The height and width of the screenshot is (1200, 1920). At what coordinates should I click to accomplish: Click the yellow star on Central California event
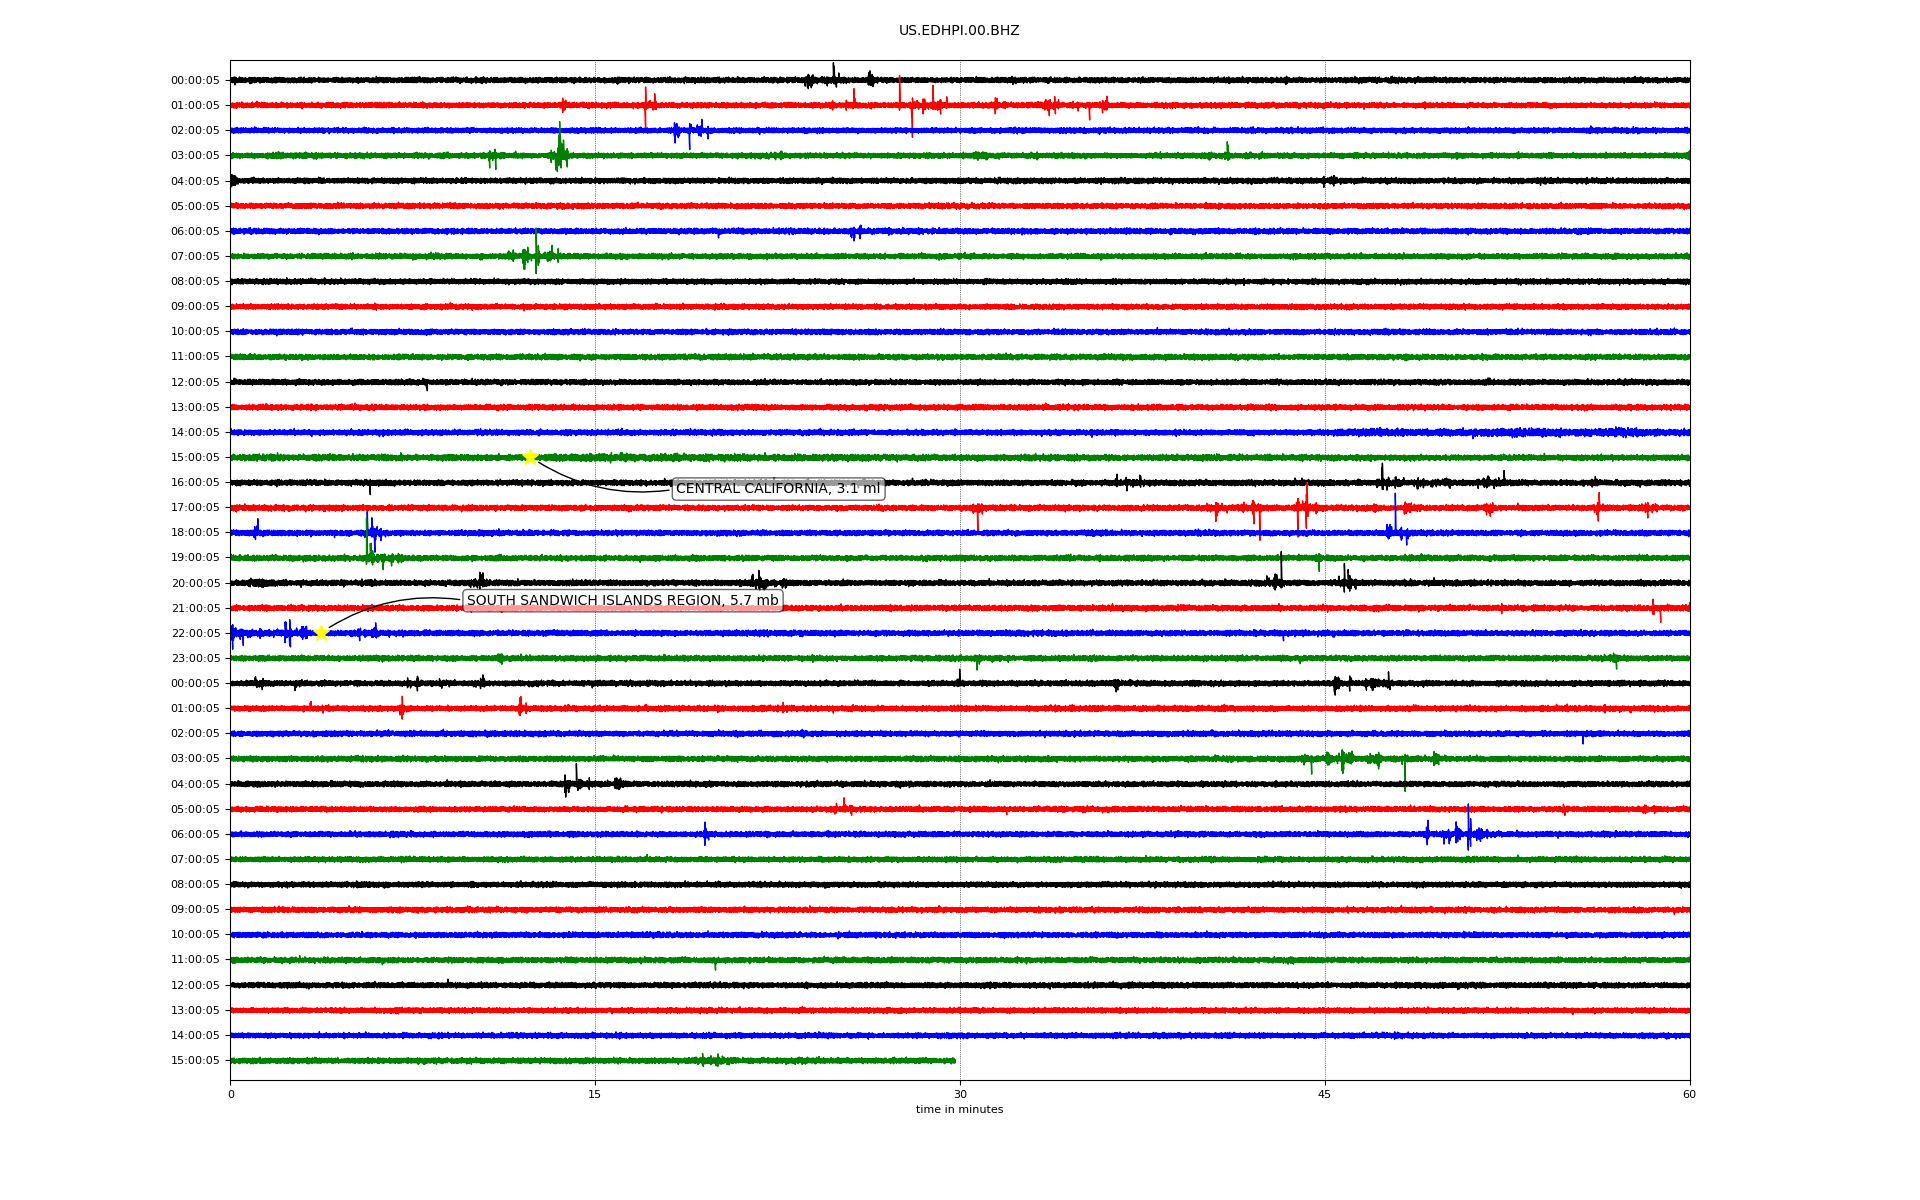tap(530, 457)
